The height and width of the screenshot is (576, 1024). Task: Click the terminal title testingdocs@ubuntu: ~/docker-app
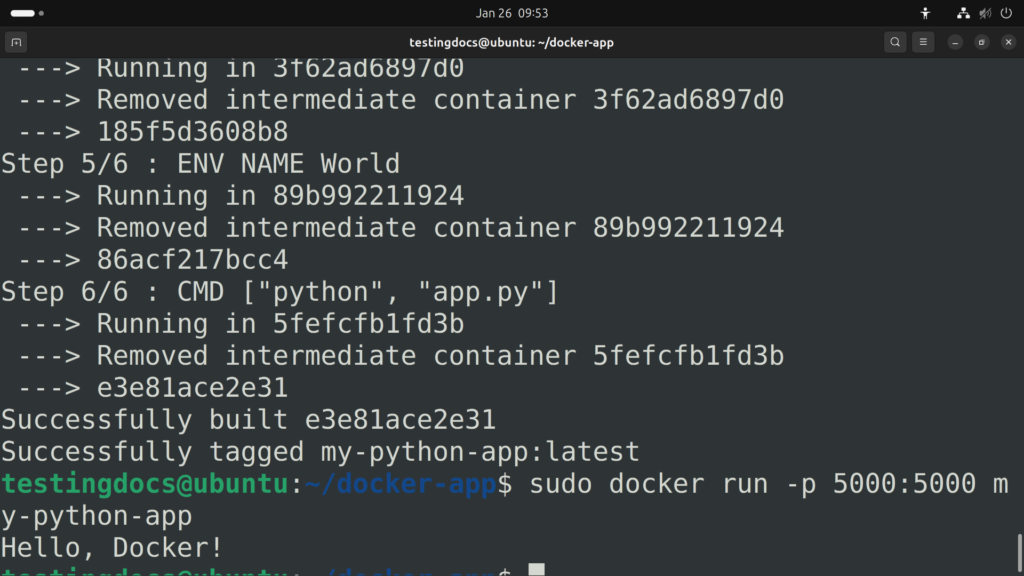point(511,42)
